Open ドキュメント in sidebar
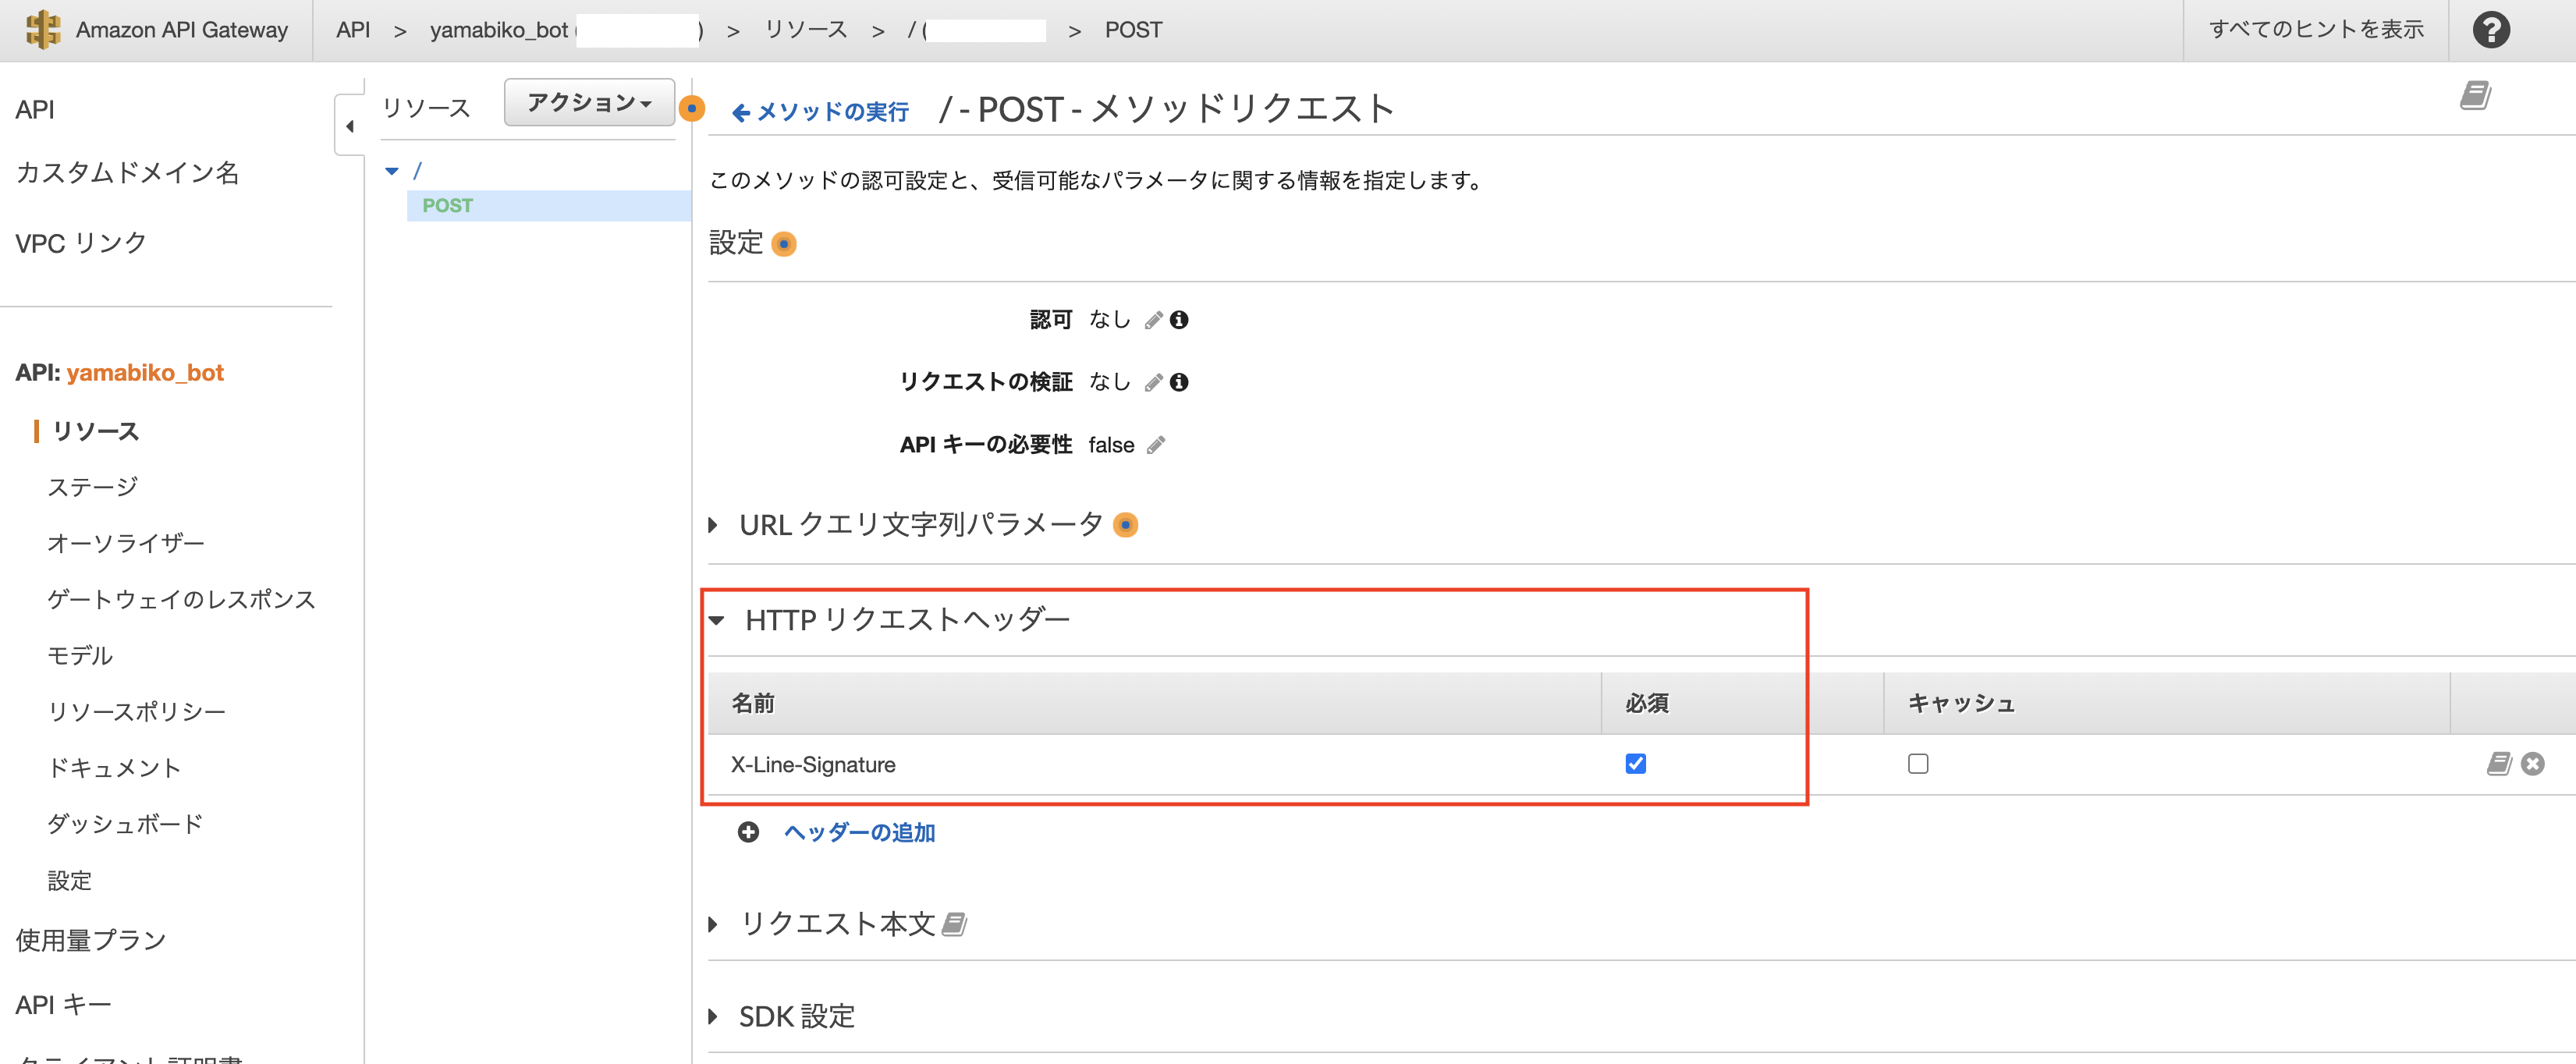This screenshot has height=1064, width=2576. click(x=114, y=768)
